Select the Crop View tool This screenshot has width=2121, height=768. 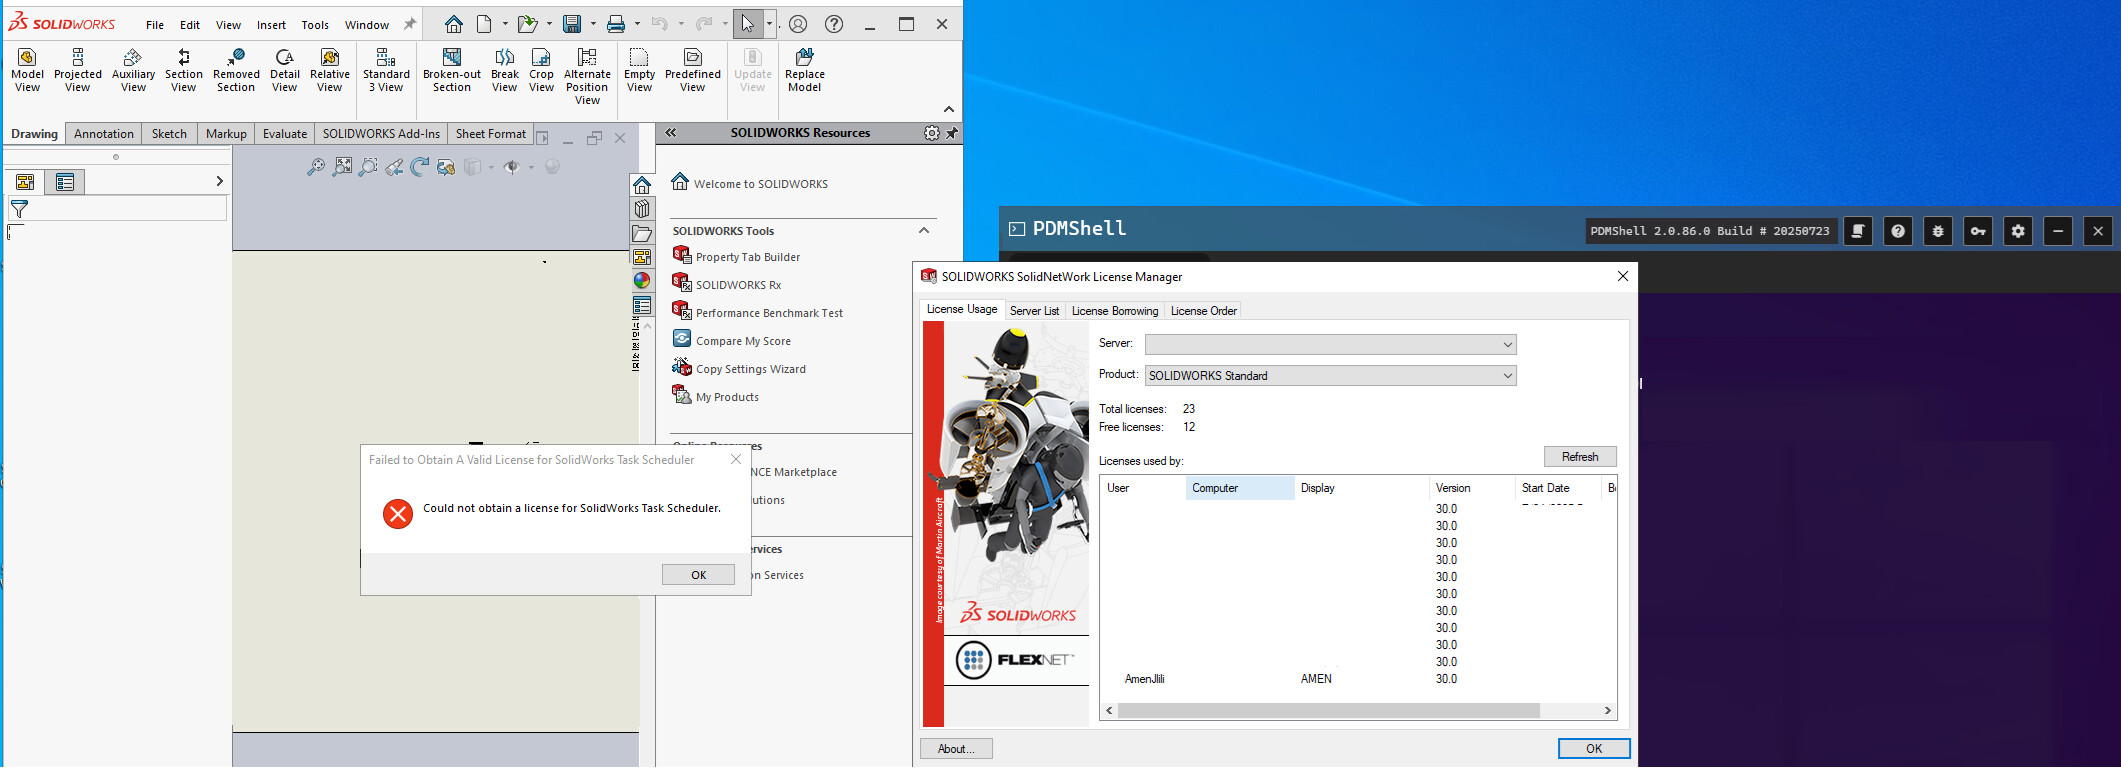(541, 70)
